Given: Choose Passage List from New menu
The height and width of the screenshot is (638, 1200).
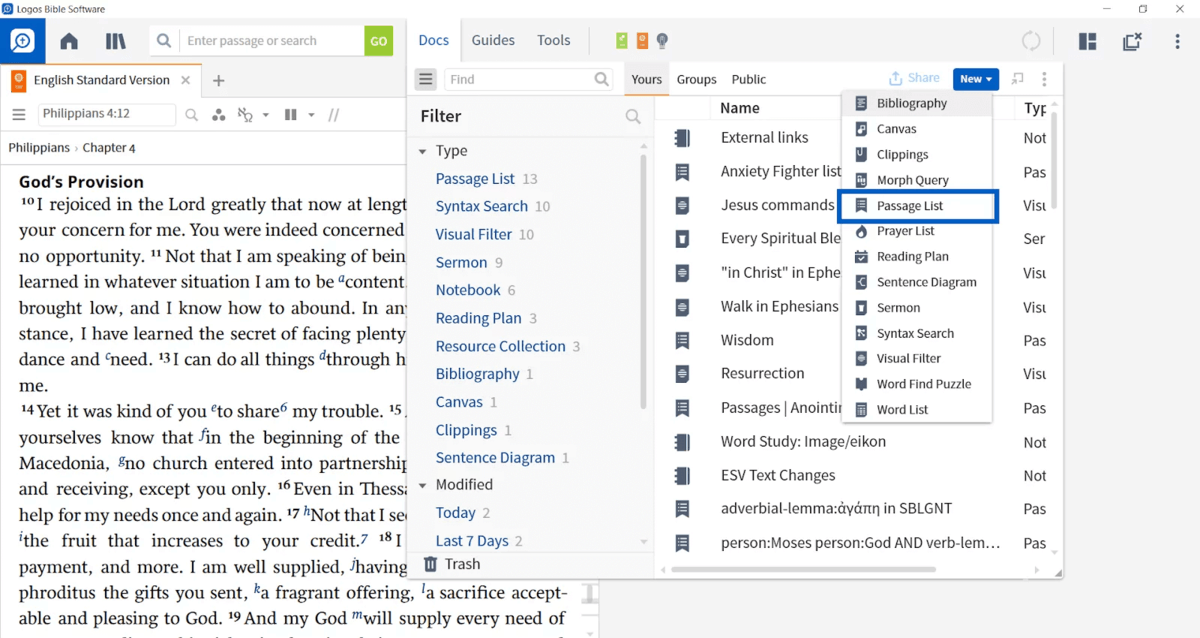Looking at the screenshot, I should pos(909,206).
